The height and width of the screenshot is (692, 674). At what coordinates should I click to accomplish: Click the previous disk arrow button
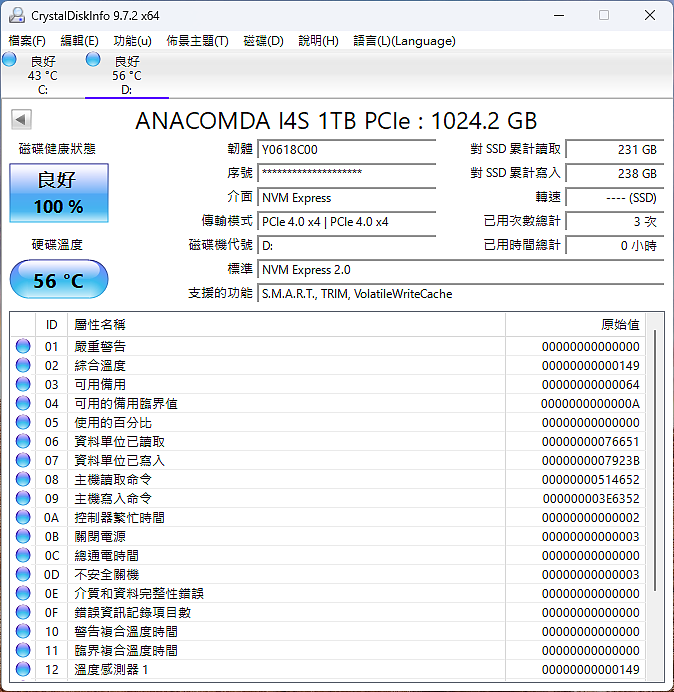21,120
